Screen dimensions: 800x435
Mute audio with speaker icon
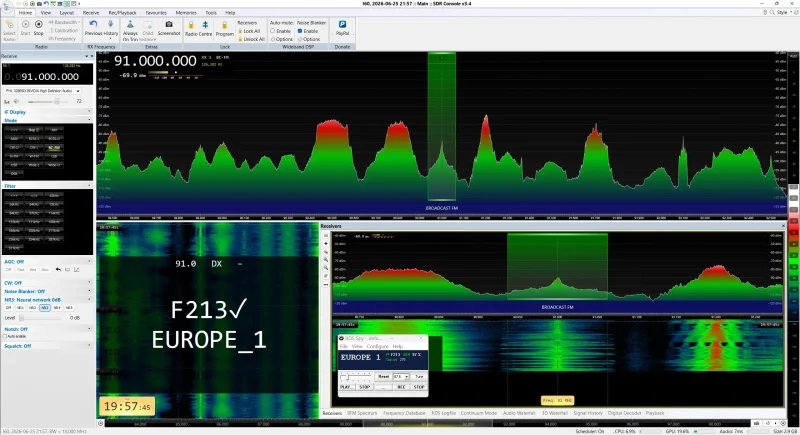click(x=16, y=101)
